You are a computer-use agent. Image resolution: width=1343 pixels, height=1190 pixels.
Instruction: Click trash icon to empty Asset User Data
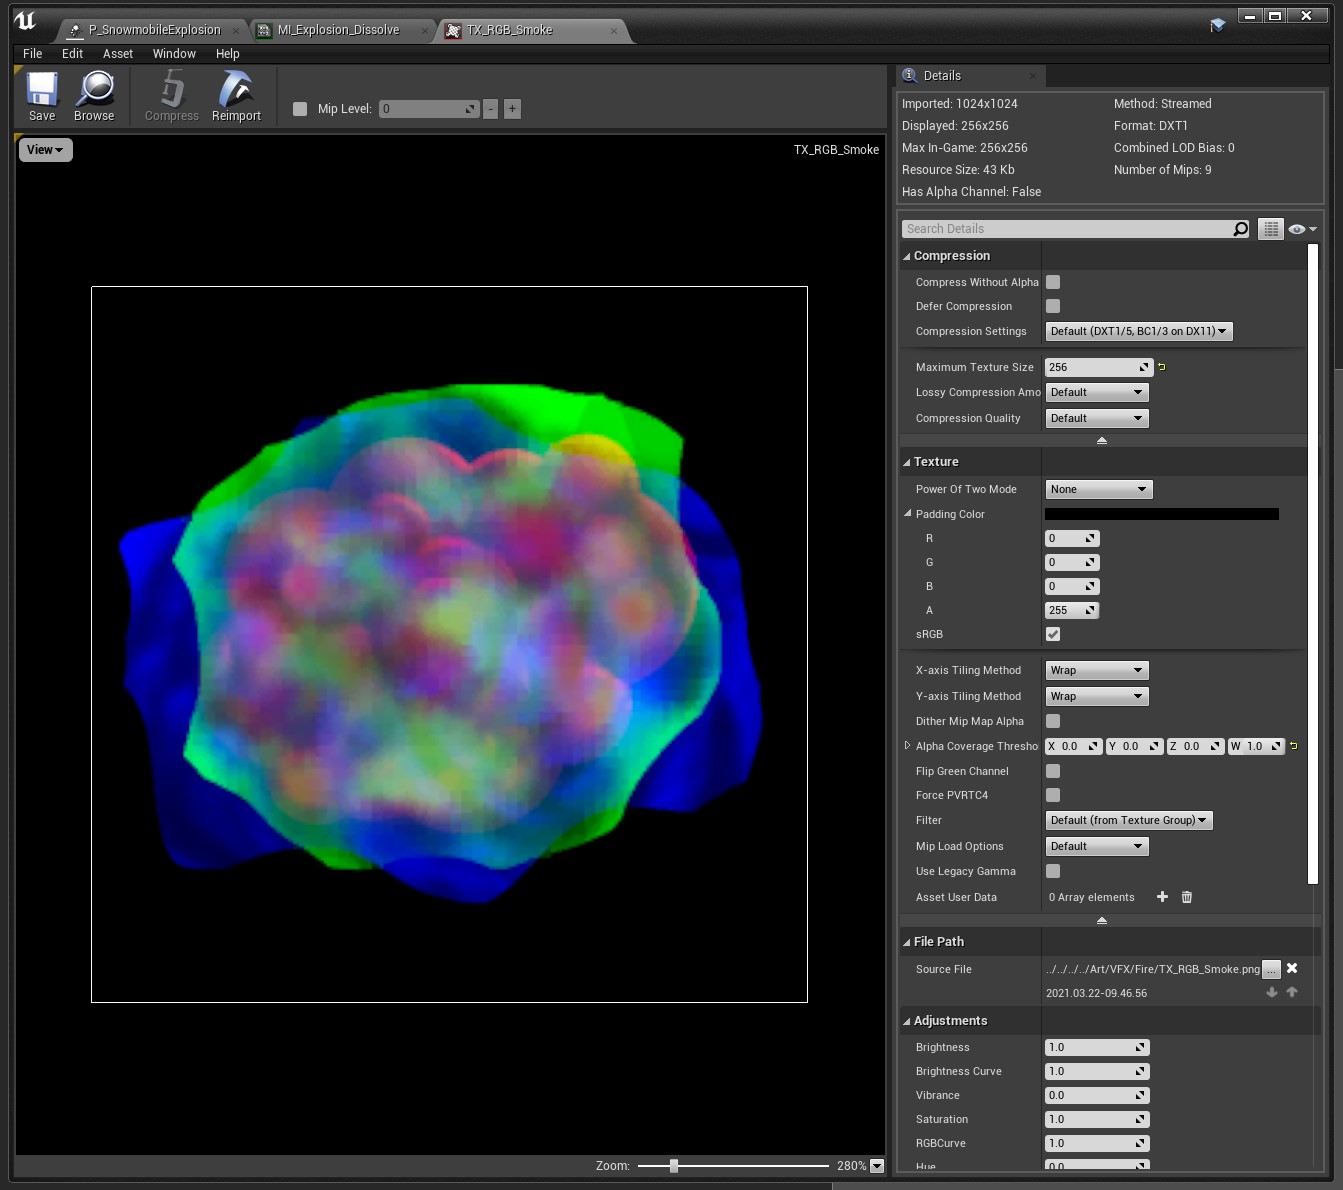pyautogui.click(x=1187, y=897)
